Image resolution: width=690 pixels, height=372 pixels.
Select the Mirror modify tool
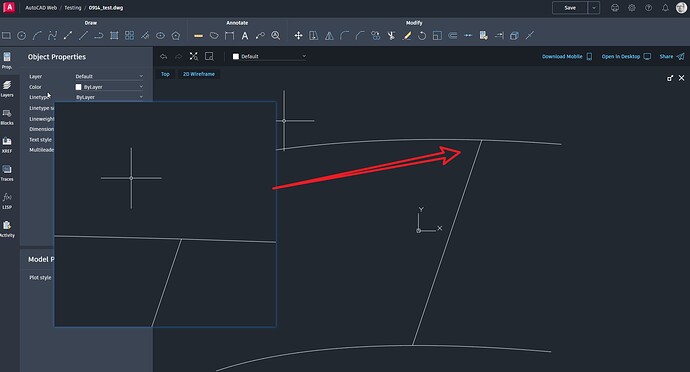point(329,36)
